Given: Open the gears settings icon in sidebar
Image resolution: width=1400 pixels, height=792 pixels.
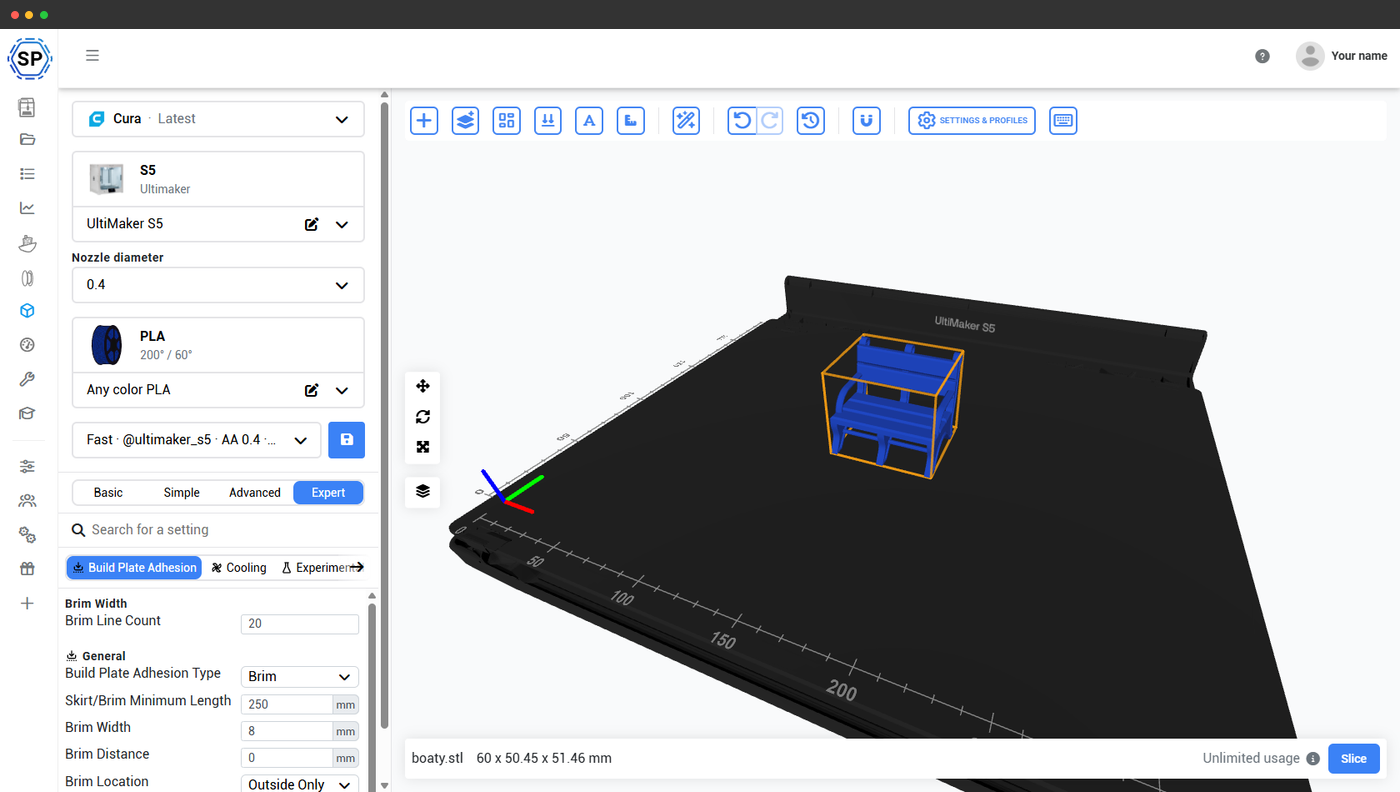Looking at the screenshot, I should [27, 535].
